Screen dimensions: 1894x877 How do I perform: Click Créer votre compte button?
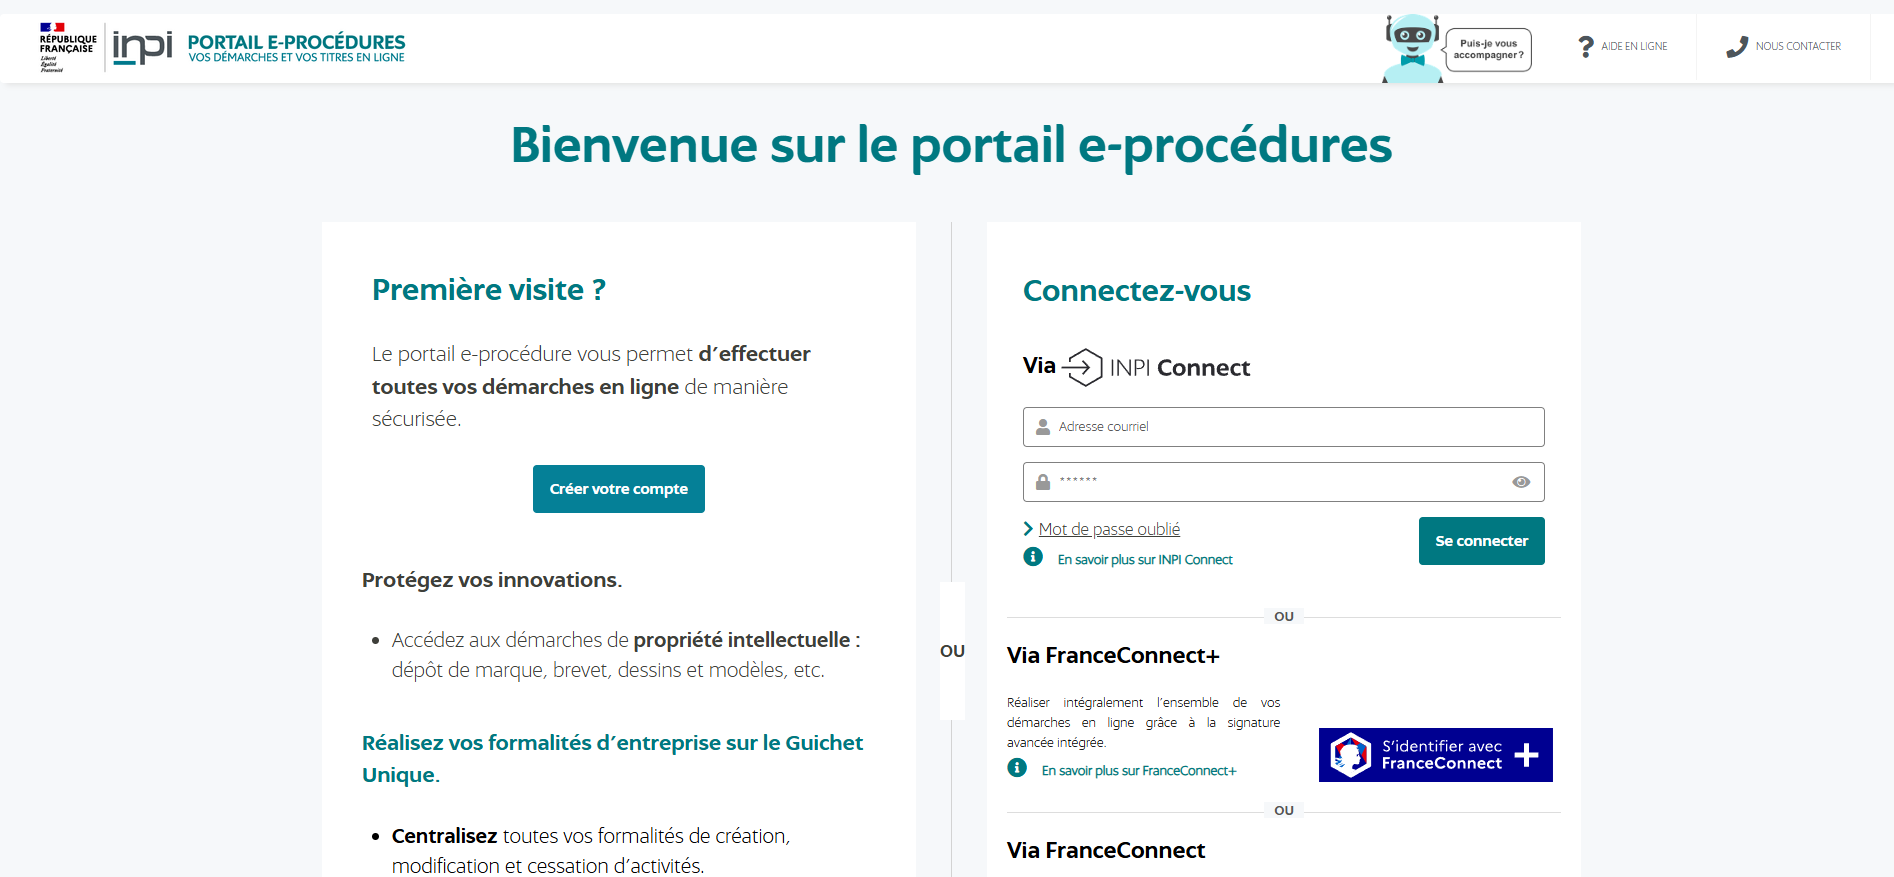tap(619, 489)
